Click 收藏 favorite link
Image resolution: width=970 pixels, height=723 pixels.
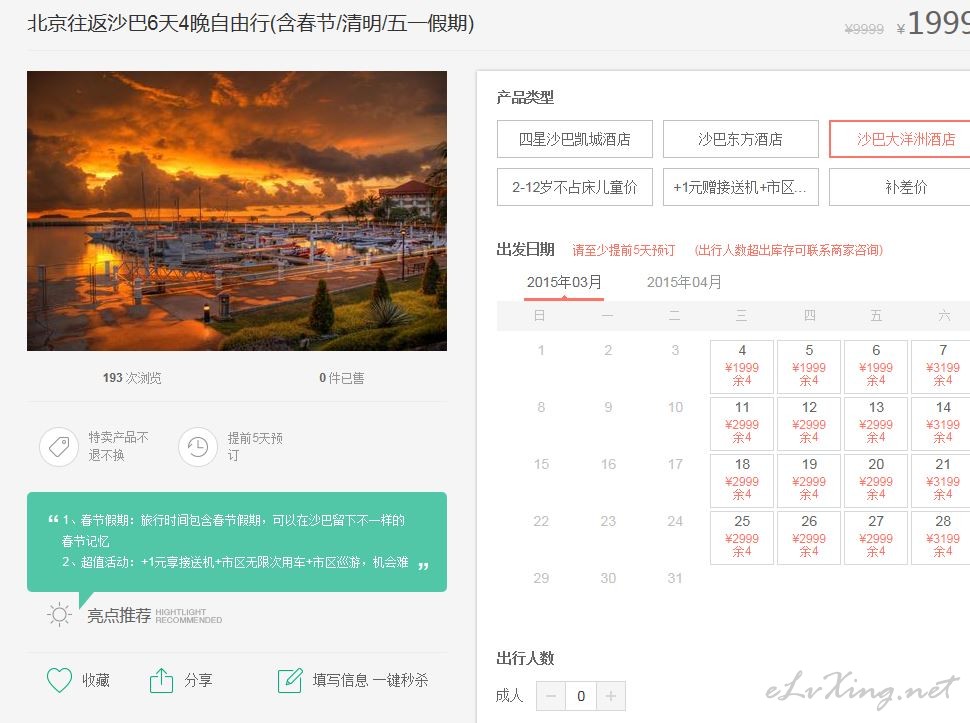click(x=96, y=680)
